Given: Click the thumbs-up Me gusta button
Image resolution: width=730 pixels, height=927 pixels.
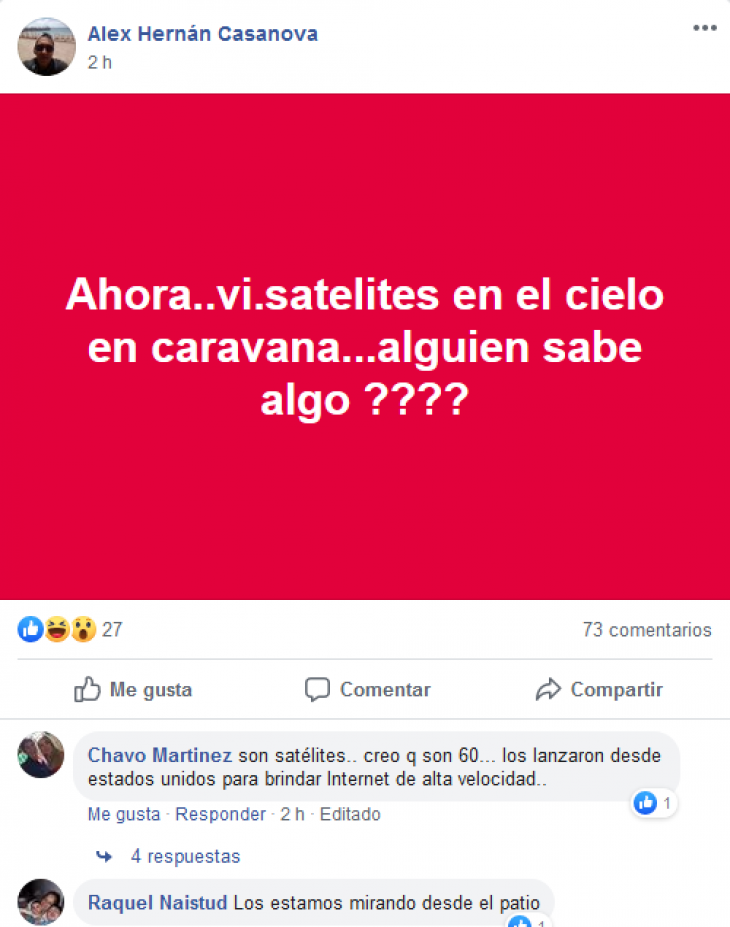Looking at the screenshot, I should 133,689.
